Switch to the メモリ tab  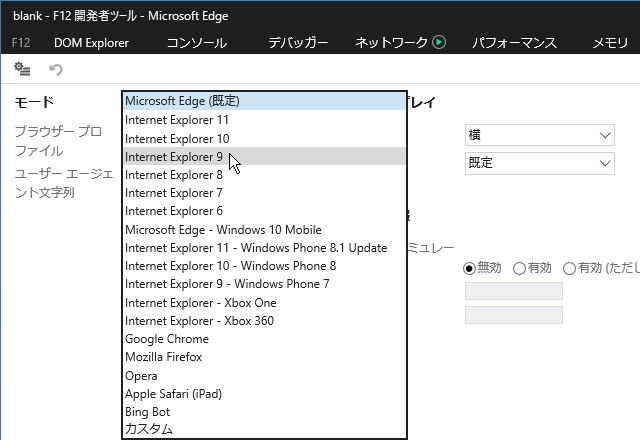(x=610, y=42)
